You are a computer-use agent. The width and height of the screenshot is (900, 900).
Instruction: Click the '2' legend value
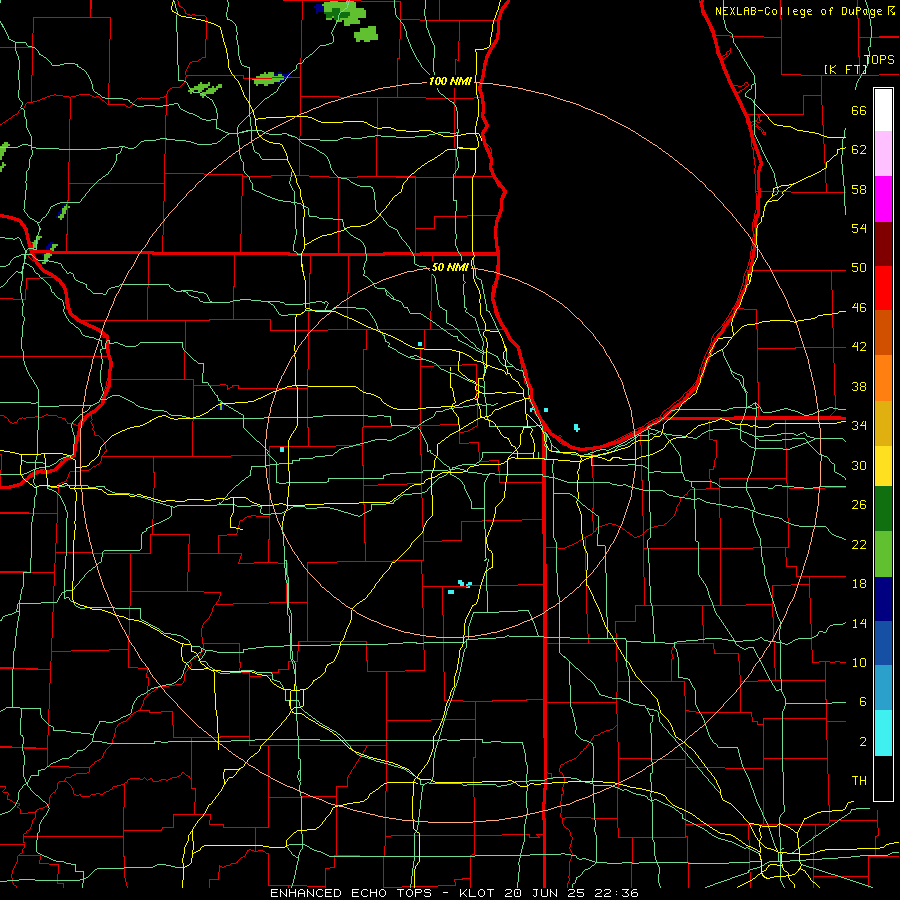click(x=862, y=742)
